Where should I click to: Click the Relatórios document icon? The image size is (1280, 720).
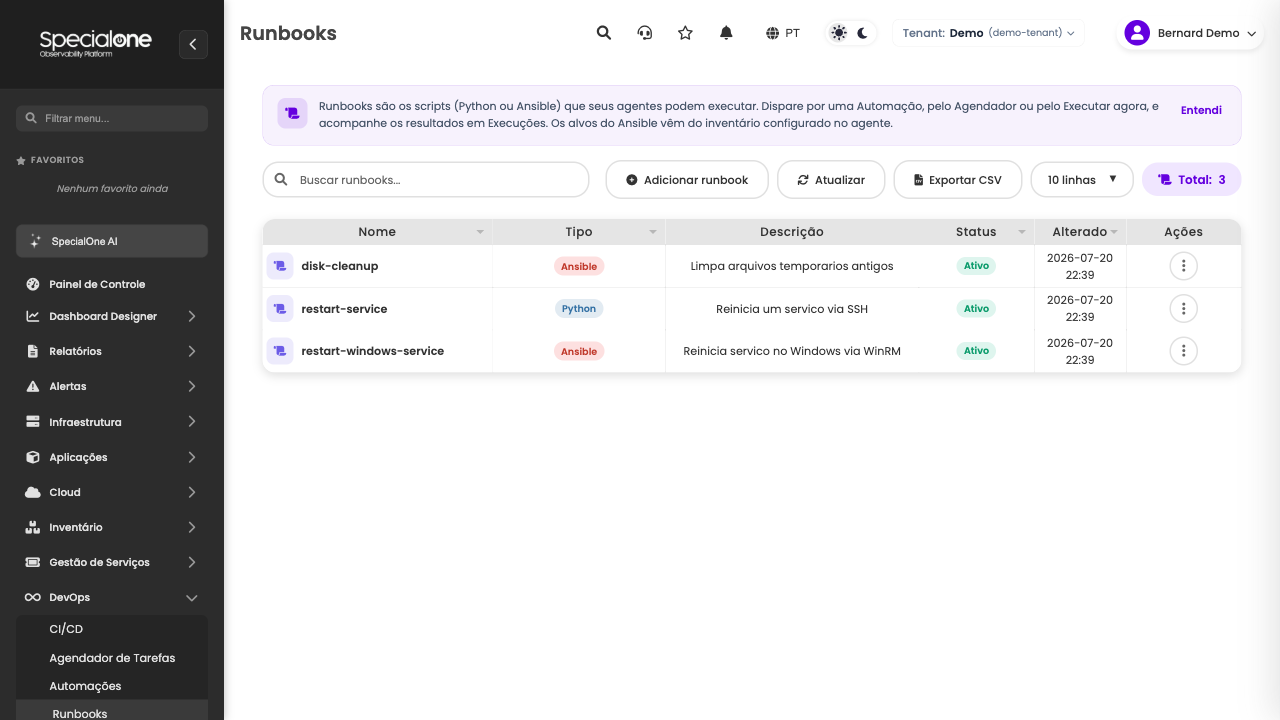pos(32,351)
